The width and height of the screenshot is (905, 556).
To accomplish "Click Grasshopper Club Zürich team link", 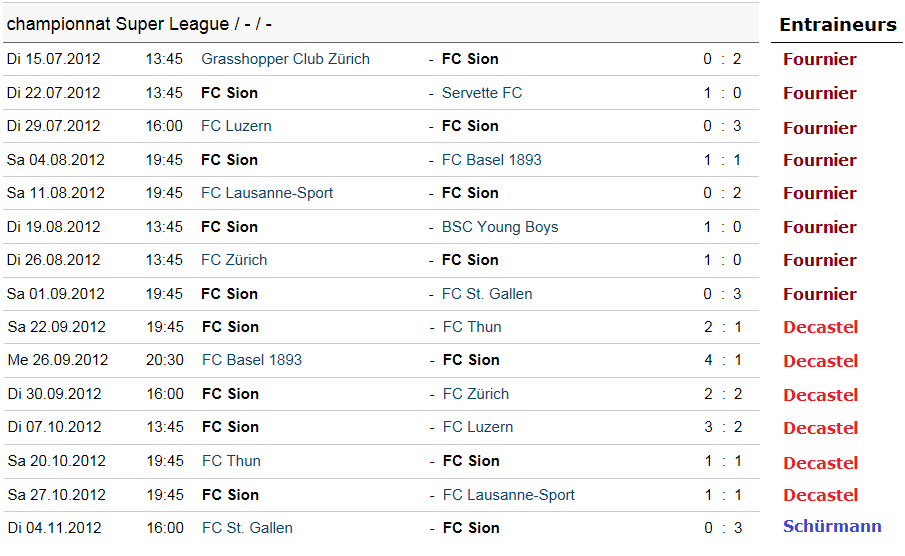I will click(285, 59).
